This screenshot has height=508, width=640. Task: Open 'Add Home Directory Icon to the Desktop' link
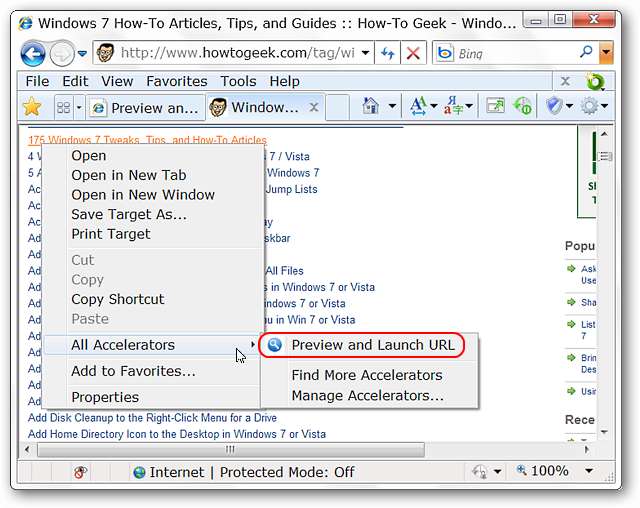coord(177,434)
